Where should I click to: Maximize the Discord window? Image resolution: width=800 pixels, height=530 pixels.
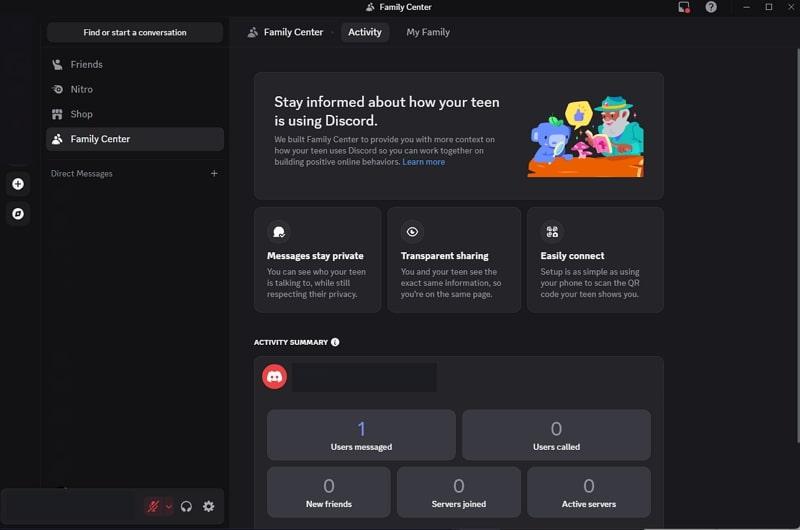click(x=769, y=7)
